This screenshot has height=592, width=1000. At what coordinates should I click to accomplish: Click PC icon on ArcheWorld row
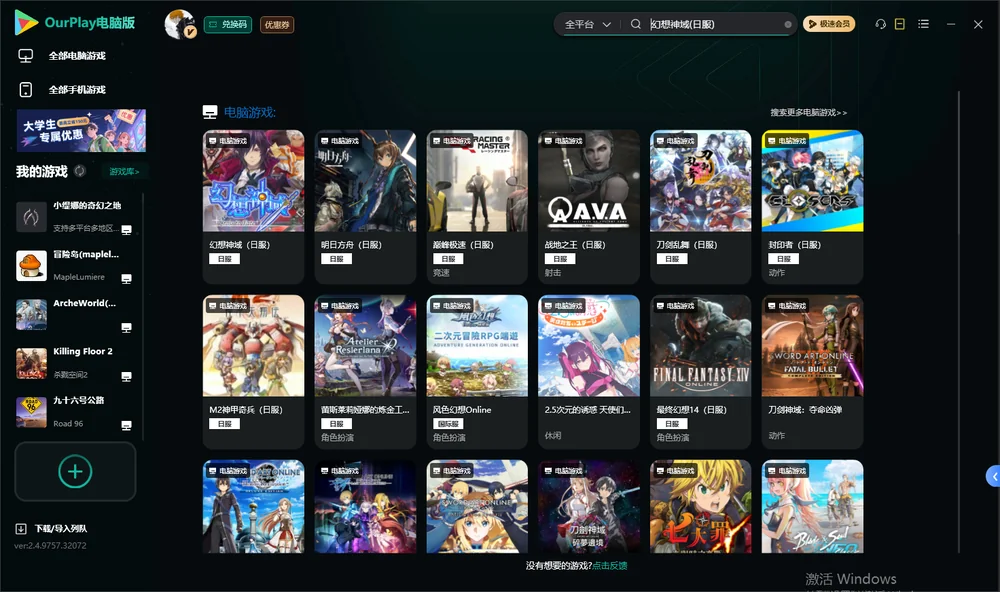[x=126, y=328]
